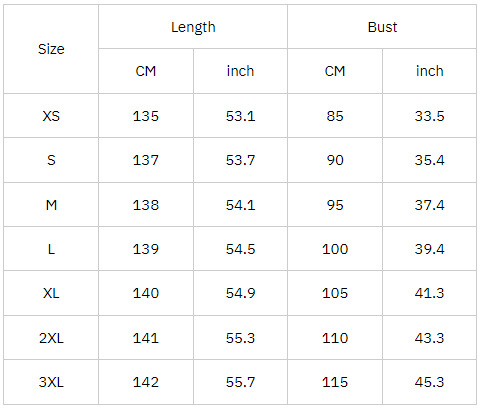Image resolution: width=479 pixels, height=408 pixels.
Task: Click the Bust CM value 95
Action: coord(335,205)
